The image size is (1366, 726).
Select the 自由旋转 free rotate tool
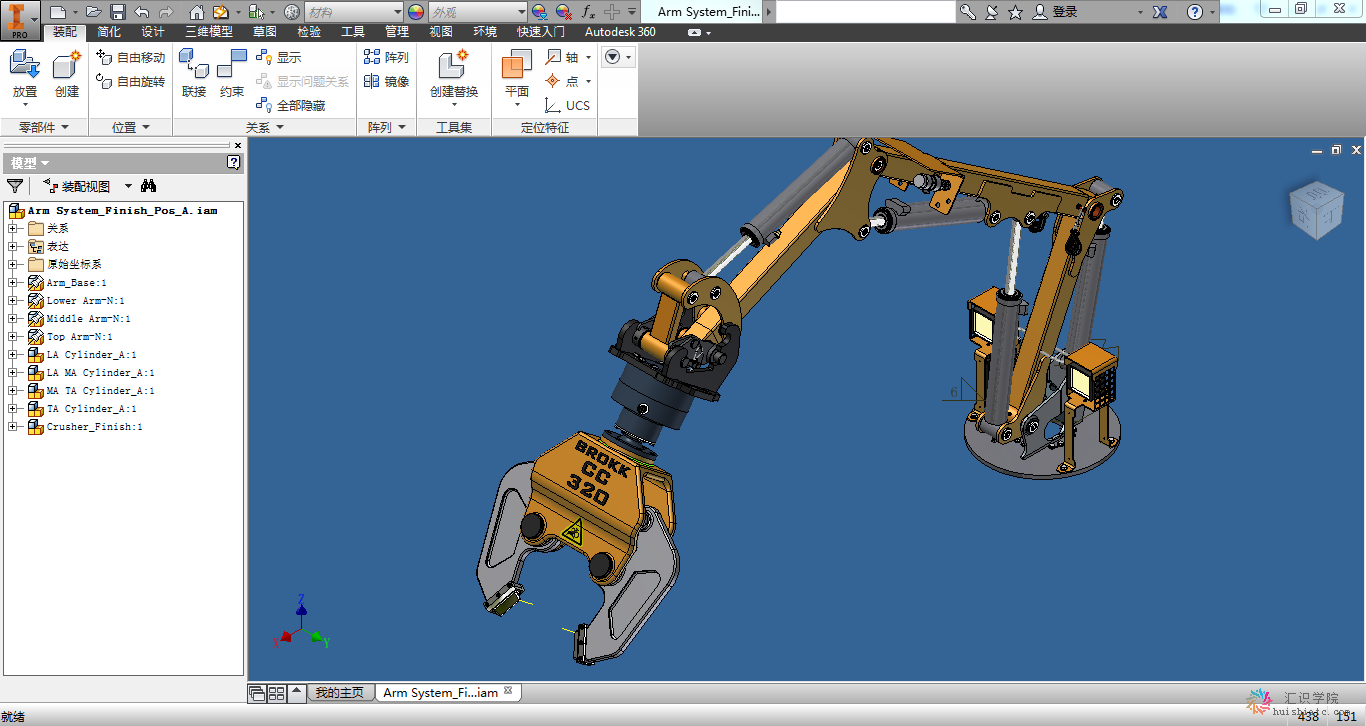point(130,82)
